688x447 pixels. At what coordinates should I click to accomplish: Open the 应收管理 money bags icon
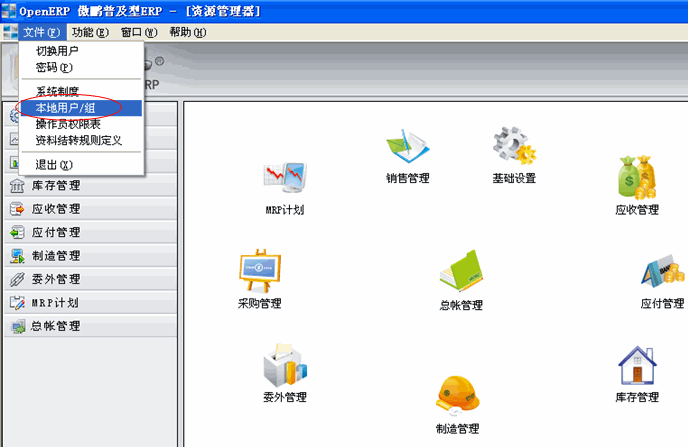click(637, 177)
